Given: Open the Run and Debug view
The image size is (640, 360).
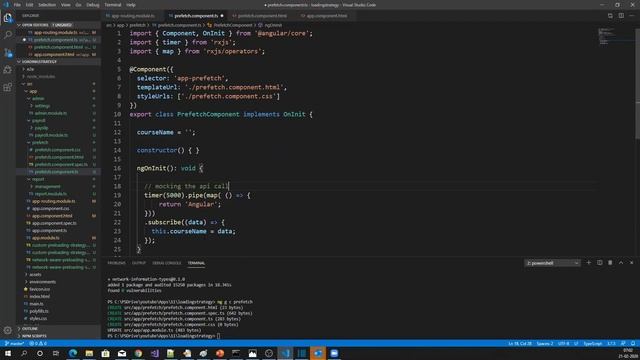Looking at the screenshot, I should [x=8, y=70].
